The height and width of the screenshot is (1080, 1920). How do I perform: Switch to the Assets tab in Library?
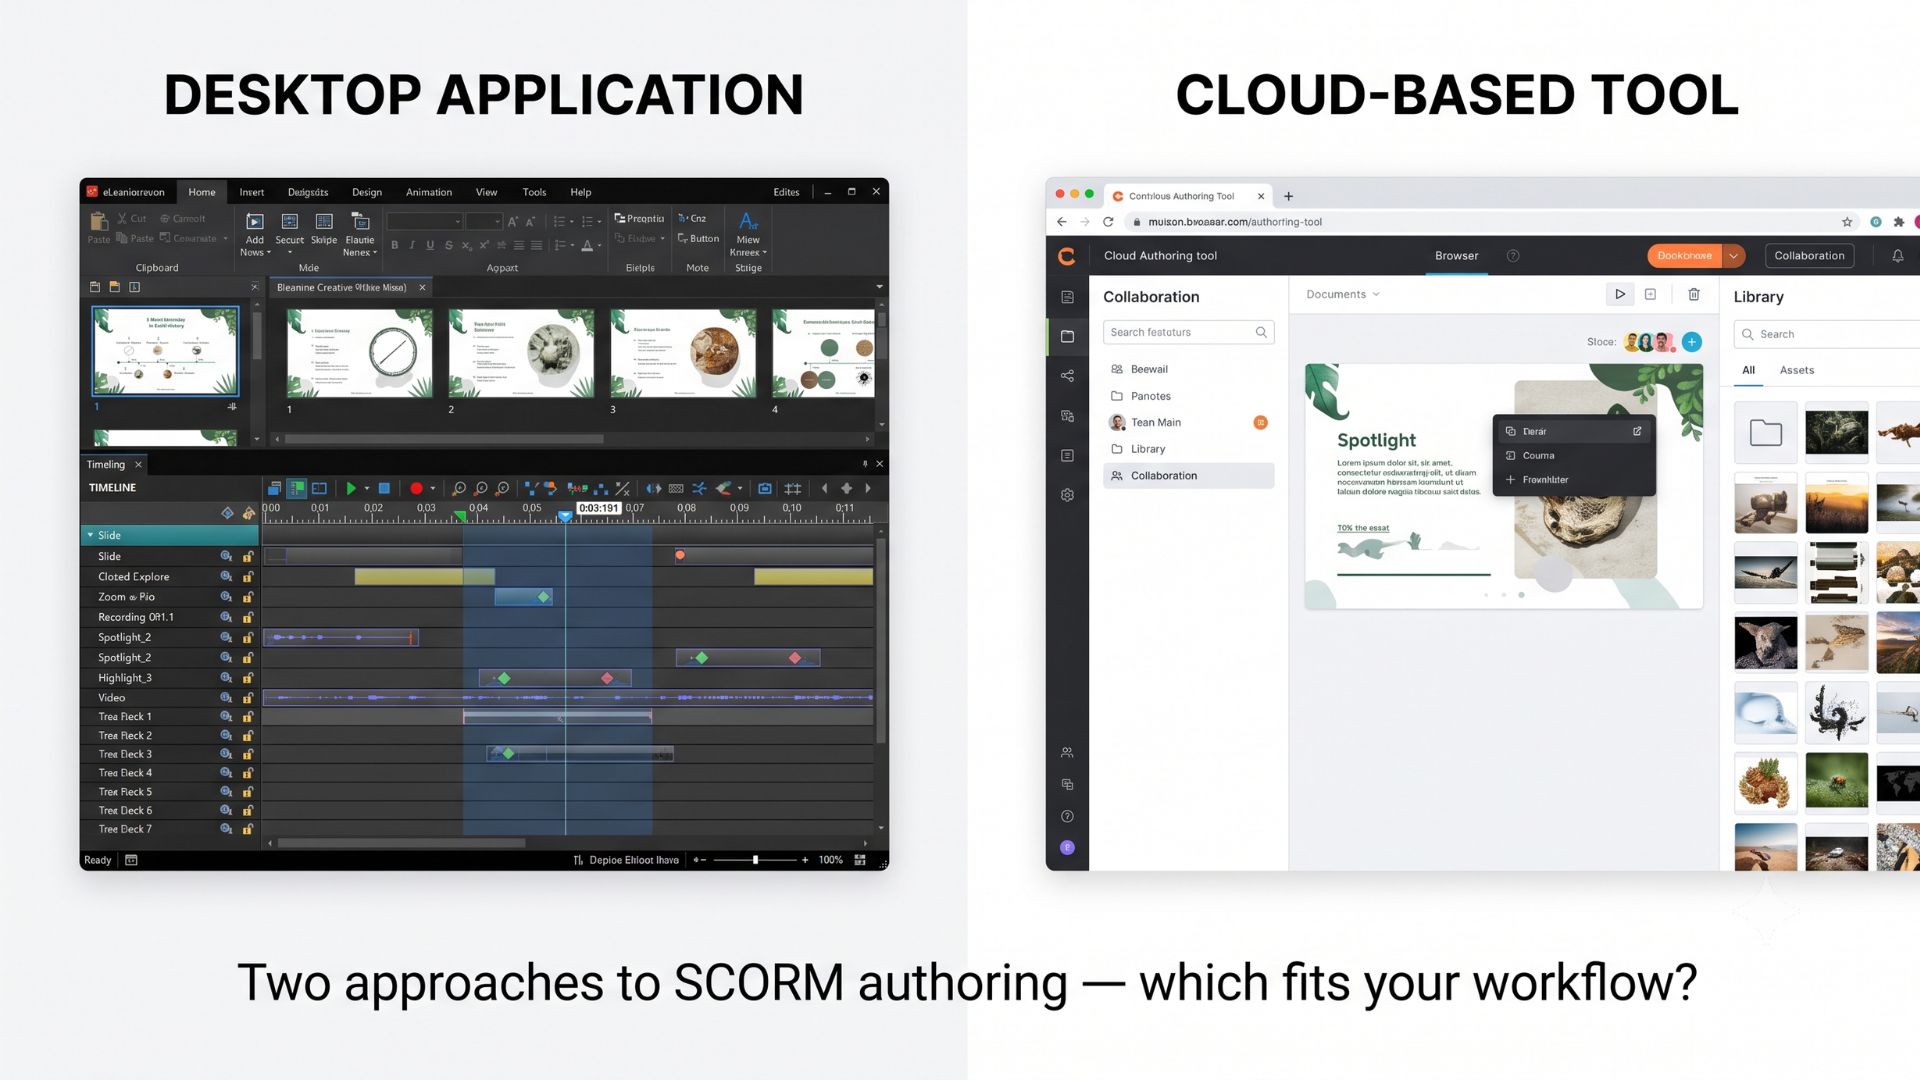click(x=1797, y=370)
